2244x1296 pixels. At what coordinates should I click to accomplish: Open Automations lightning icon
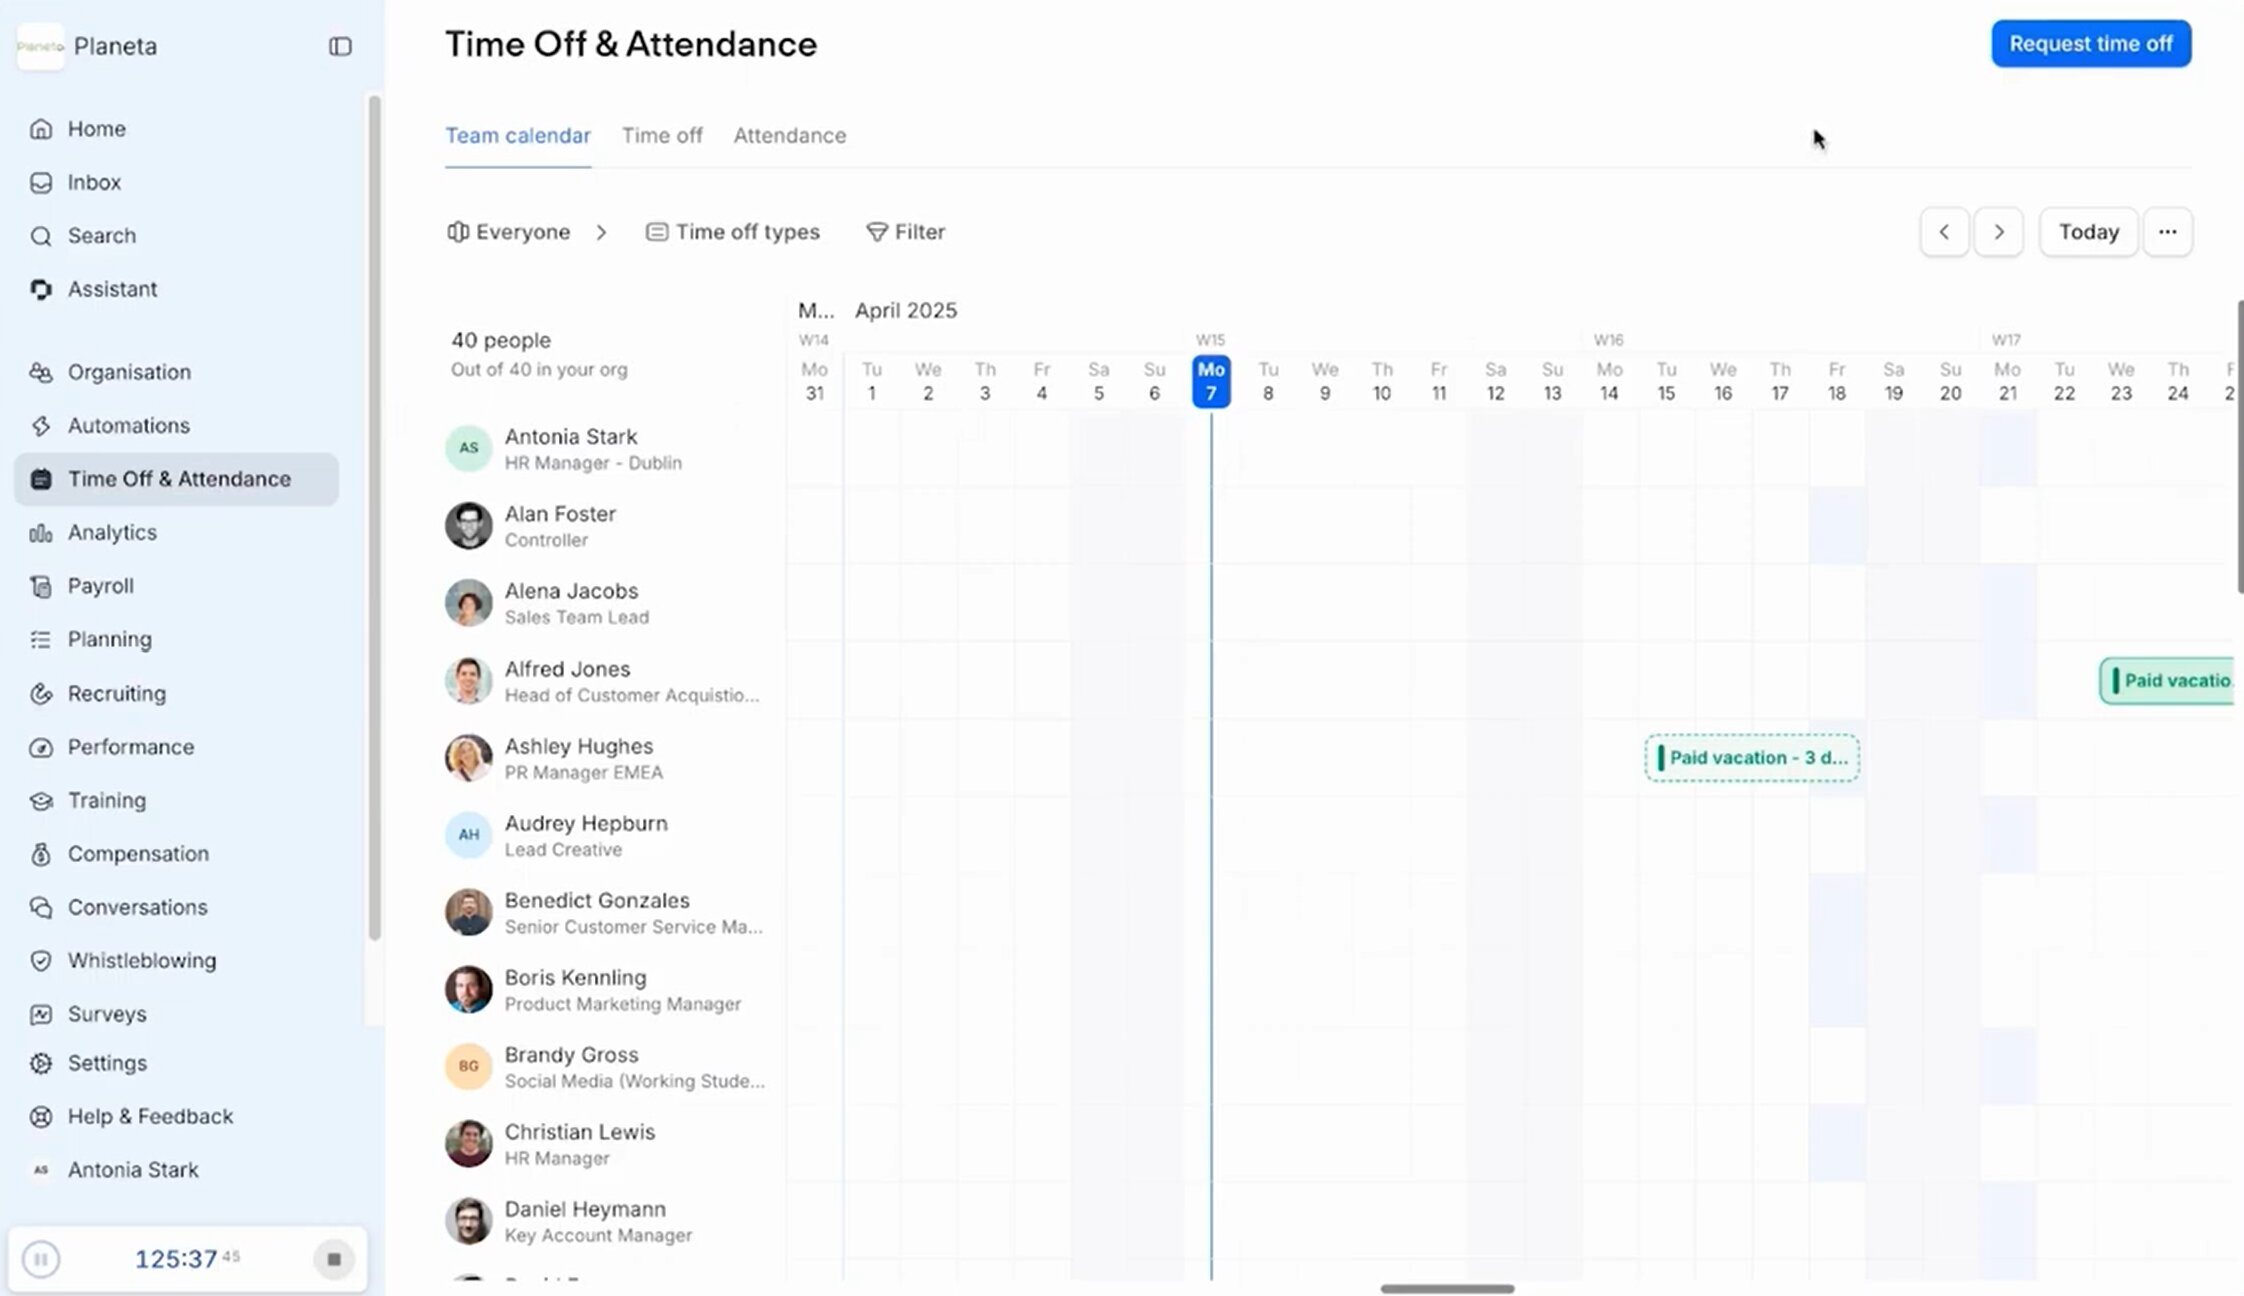[x=41, y=426]
